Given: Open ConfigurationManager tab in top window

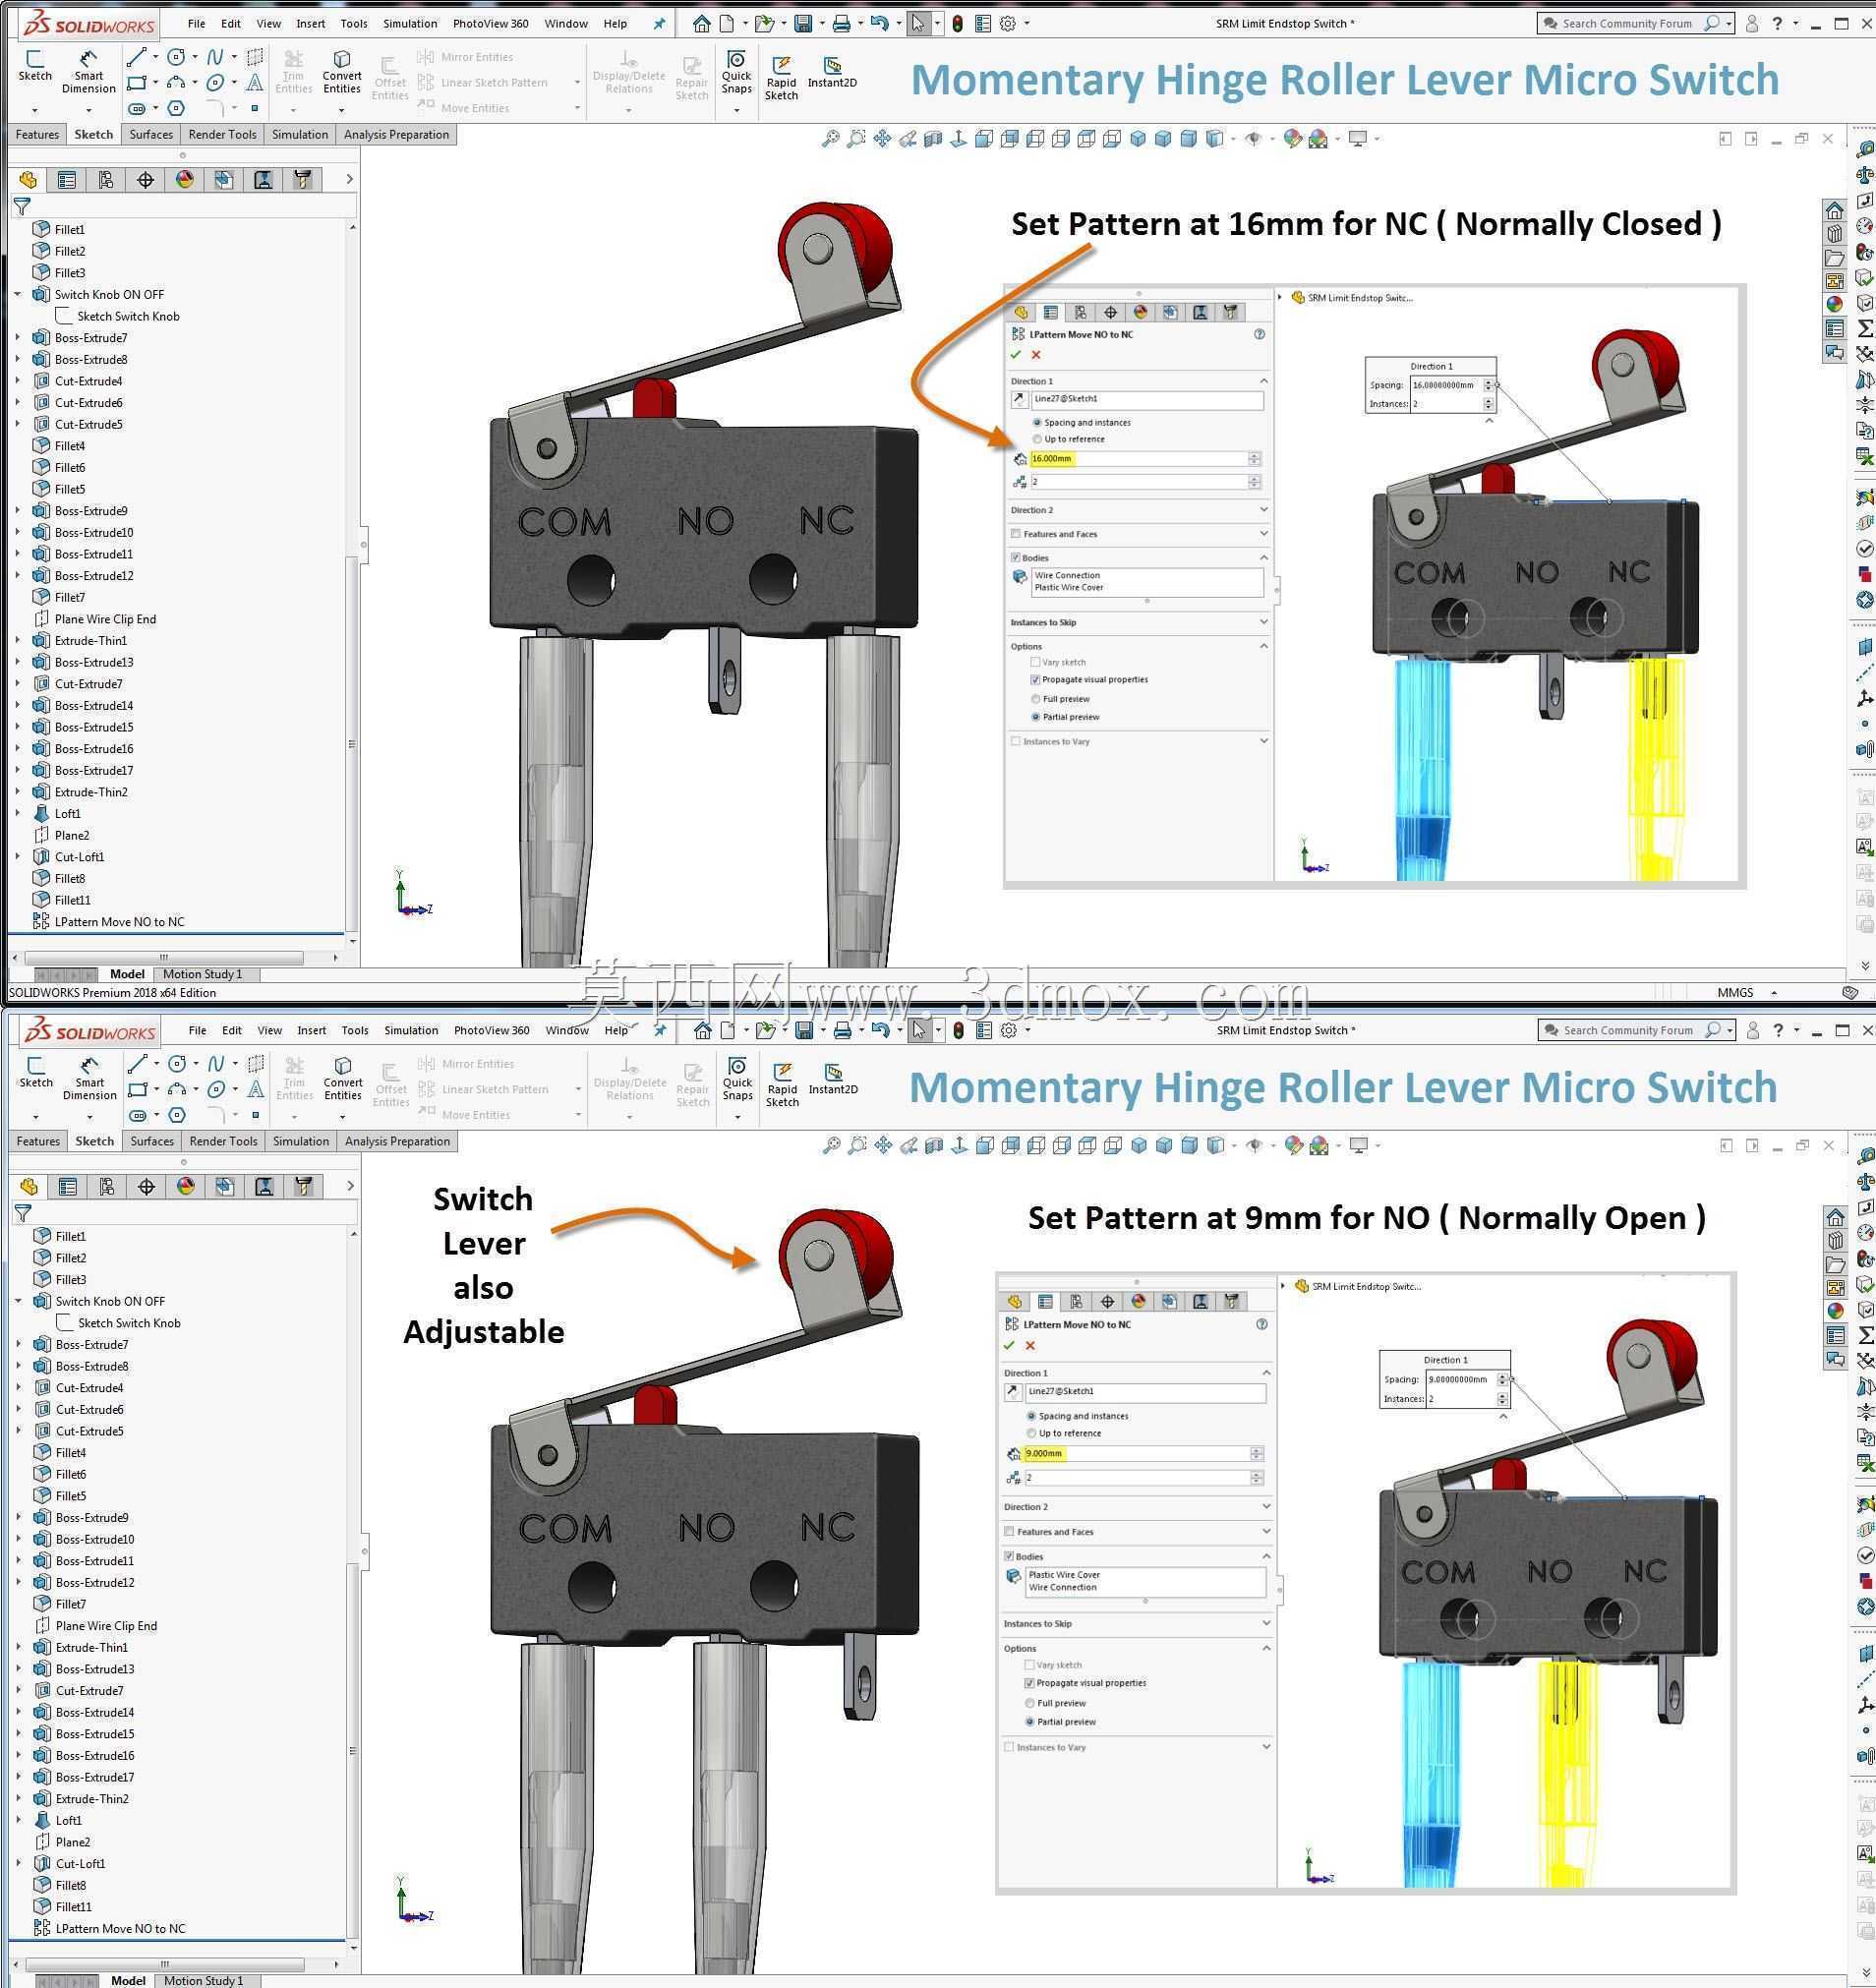Looking at the screenshot, I should [106, 180].
